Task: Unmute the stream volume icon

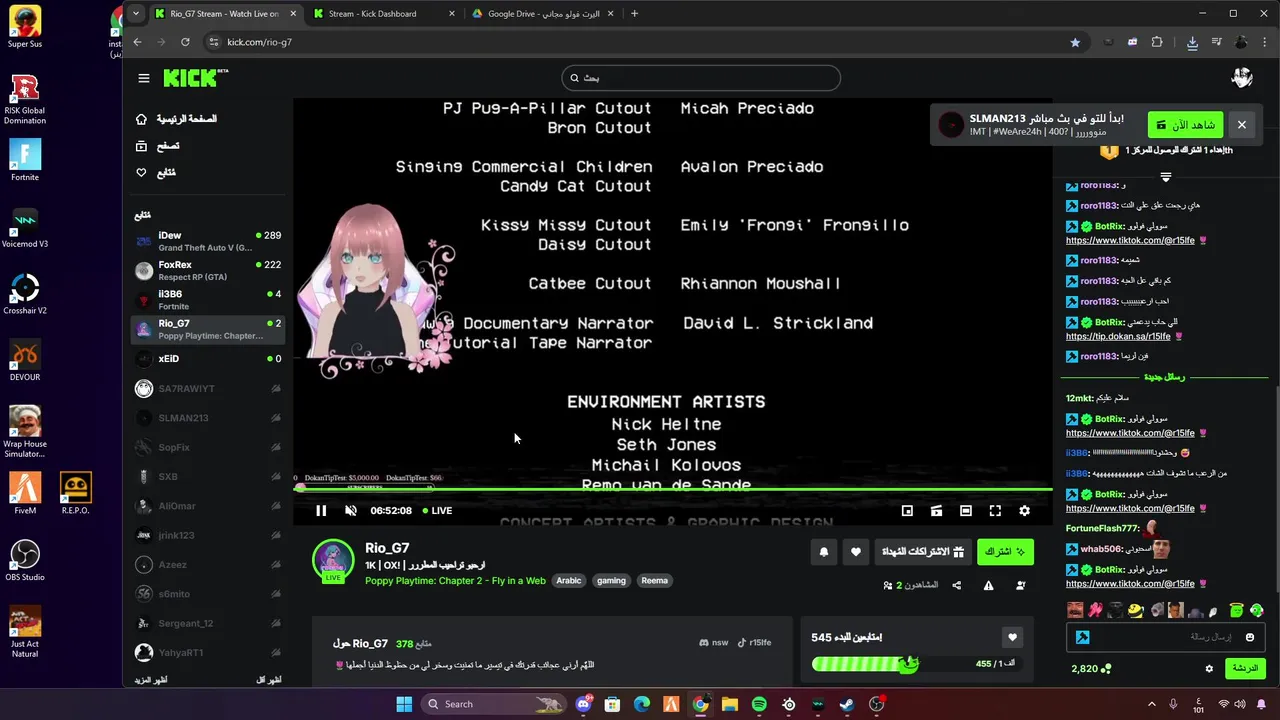Action: coord(351,511)
